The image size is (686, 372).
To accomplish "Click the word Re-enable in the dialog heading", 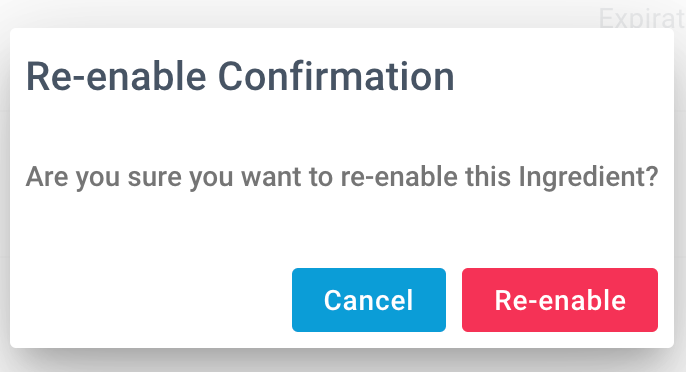I will (x=116, y=77).
